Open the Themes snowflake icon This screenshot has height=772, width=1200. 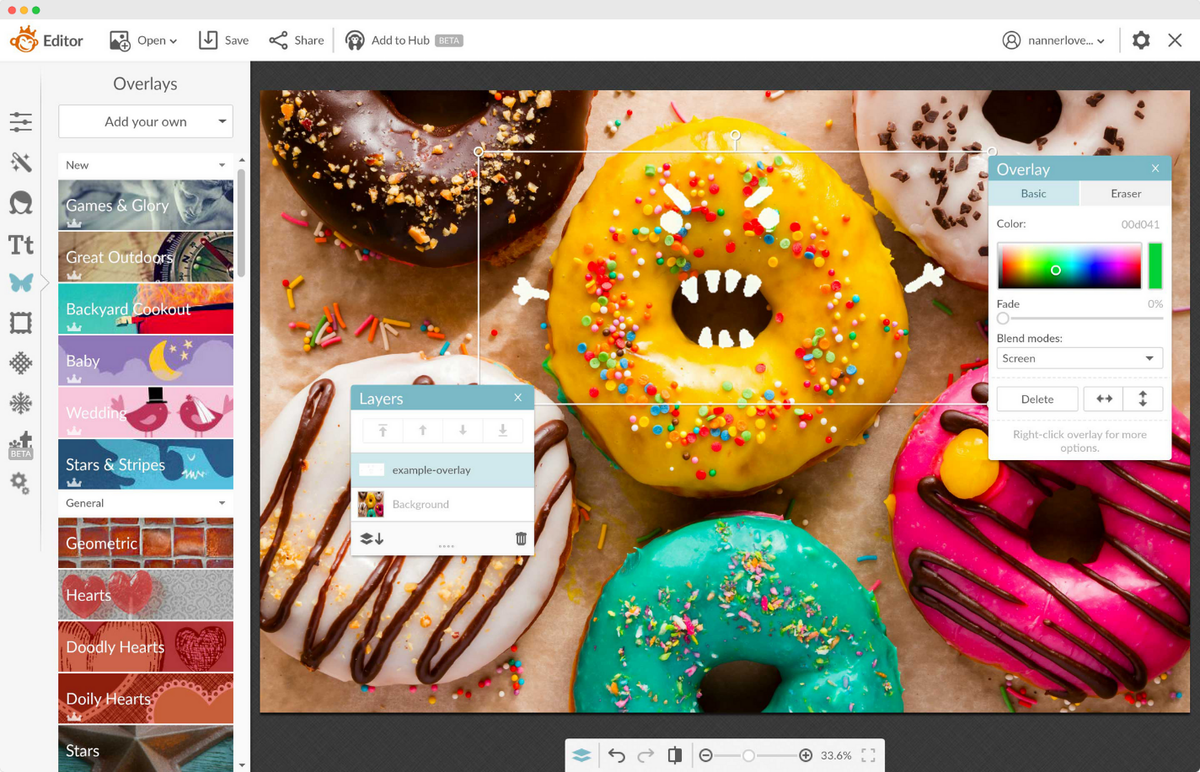(21, 403)
